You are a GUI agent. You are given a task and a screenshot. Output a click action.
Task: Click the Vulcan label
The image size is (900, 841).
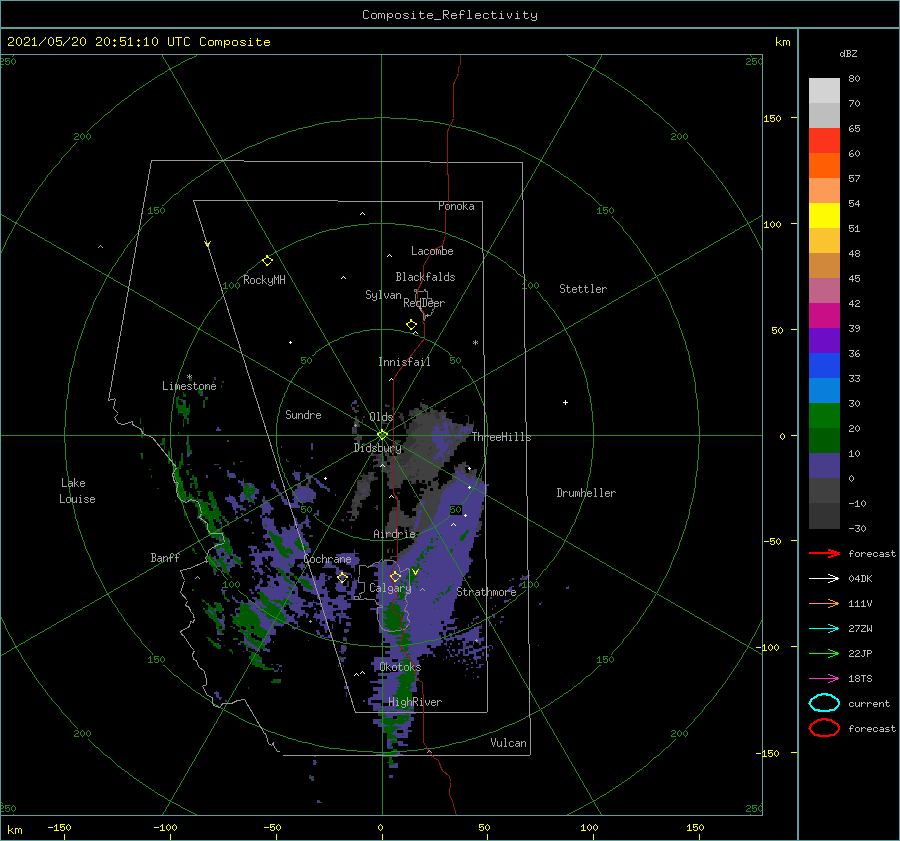[x=509, y=743]
